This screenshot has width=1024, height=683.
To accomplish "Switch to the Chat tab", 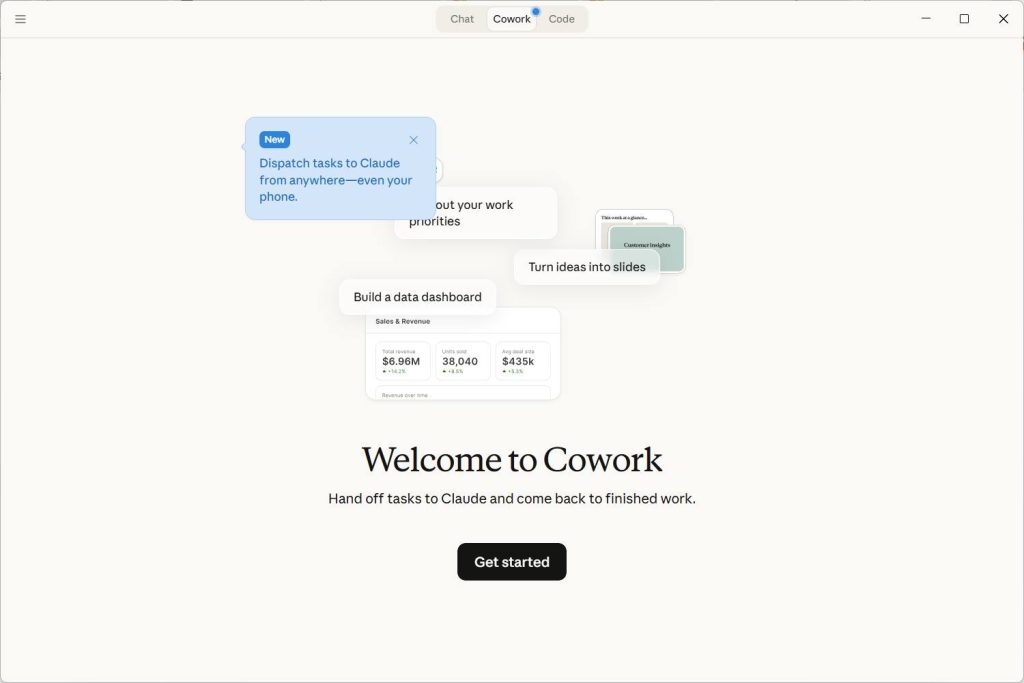I will [460, 18].
